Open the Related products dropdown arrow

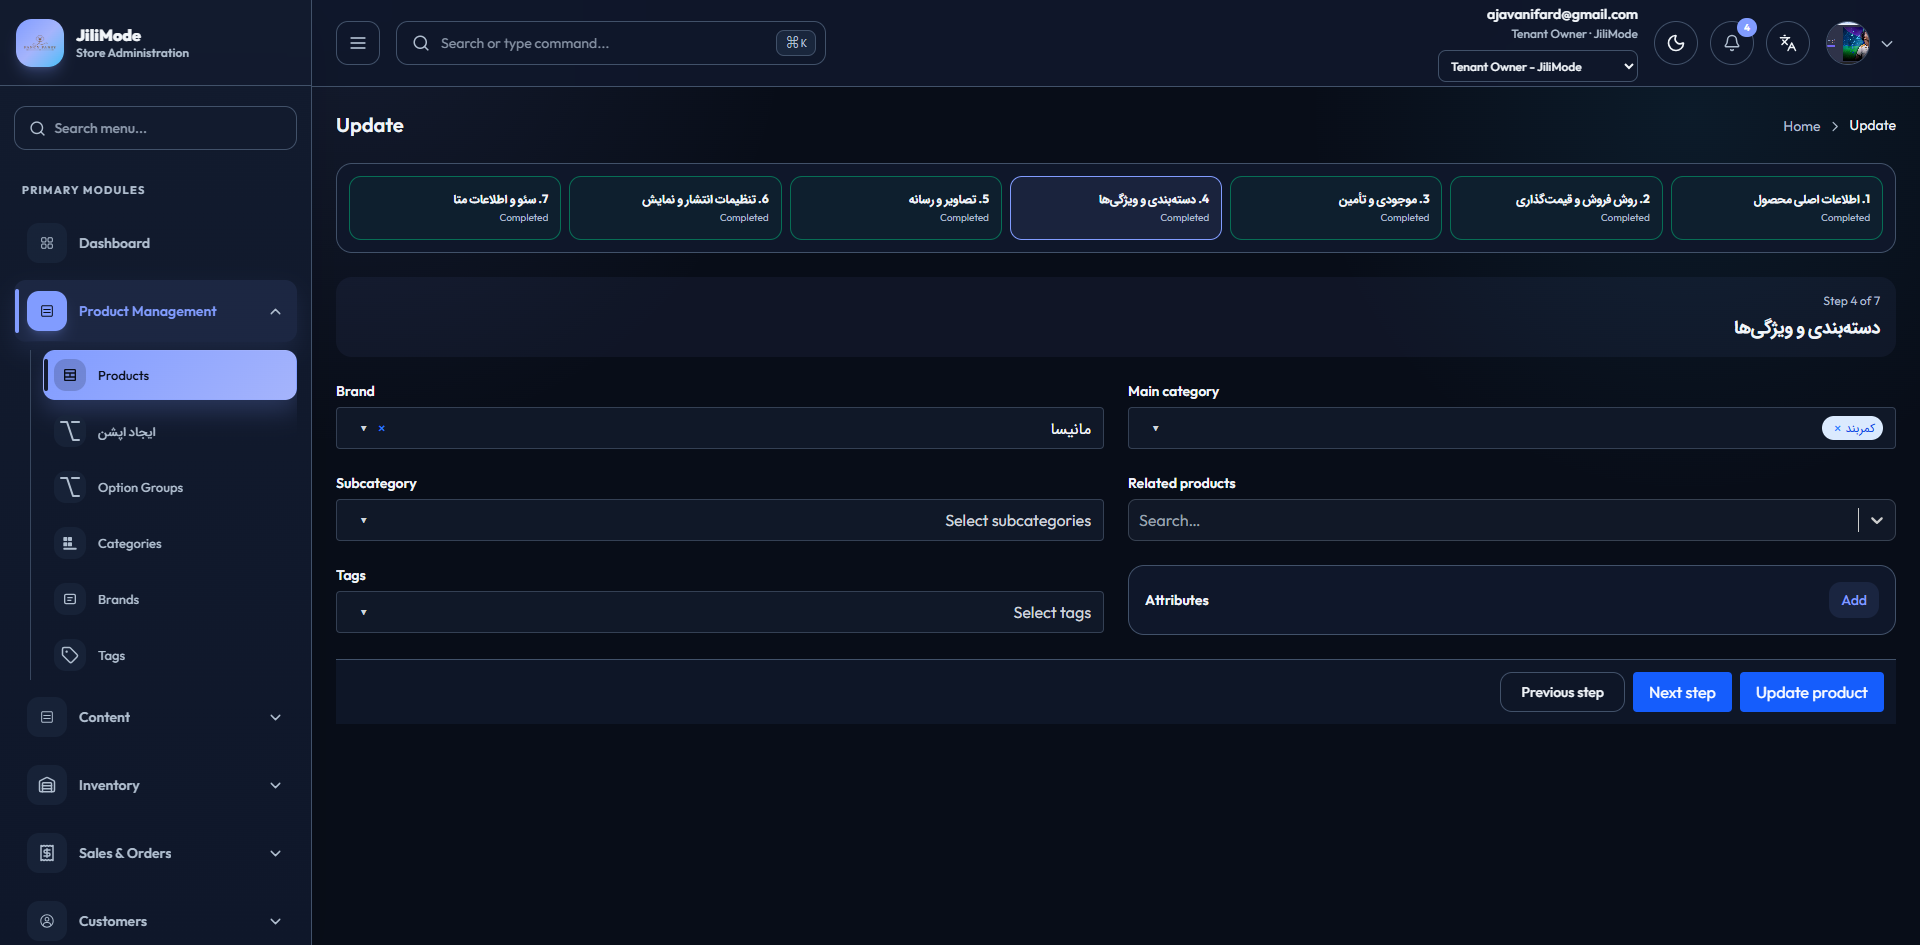click(1877, 520)
